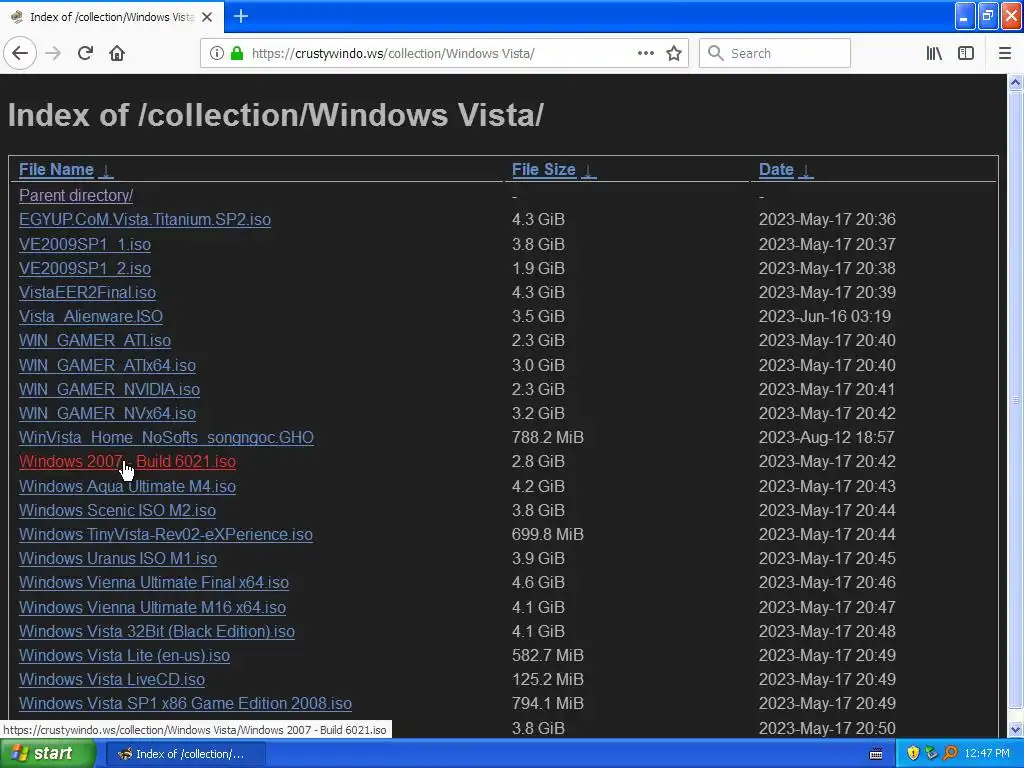Click Vista_Alienware.ISO link

pos(91,316)
